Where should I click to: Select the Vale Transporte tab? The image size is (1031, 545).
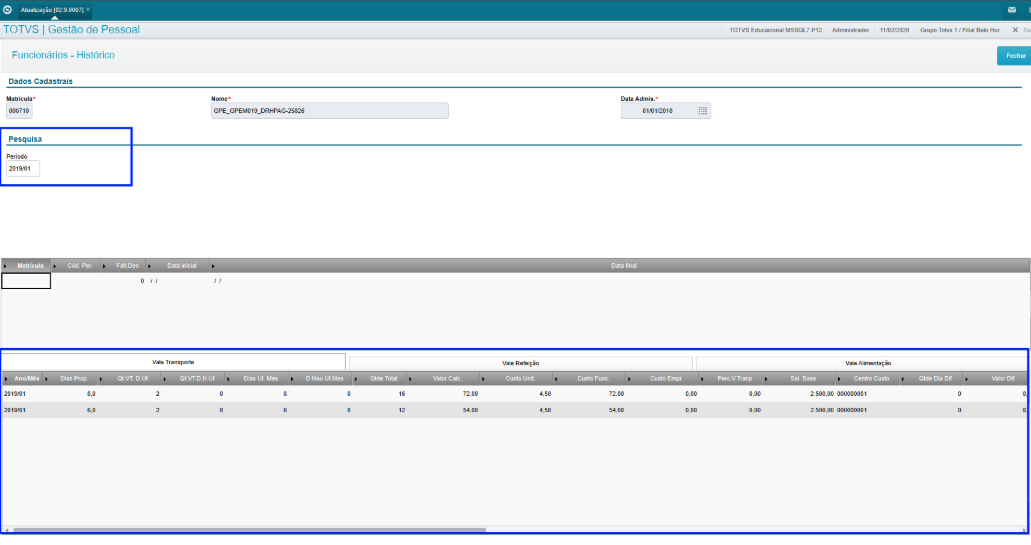click(173, 362)
